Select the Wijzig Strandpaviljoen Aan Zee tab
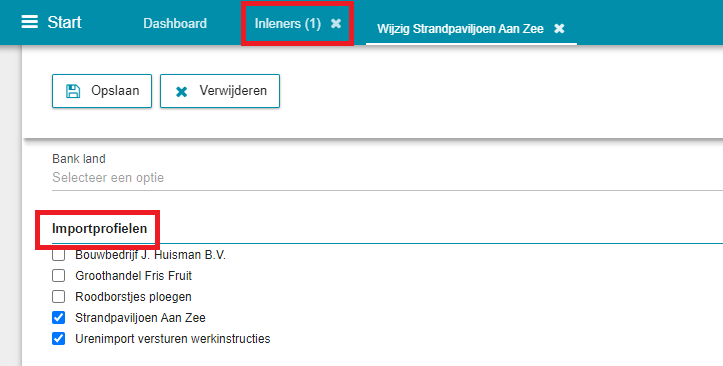Screen dimensions: 723x366 [x=460, y=29]
